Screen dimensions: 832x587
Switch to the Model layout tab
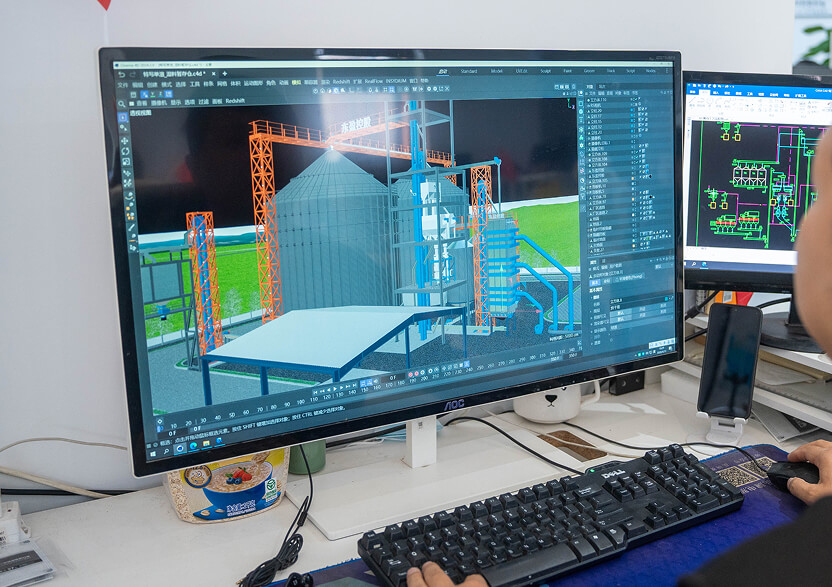coord(497,71)
